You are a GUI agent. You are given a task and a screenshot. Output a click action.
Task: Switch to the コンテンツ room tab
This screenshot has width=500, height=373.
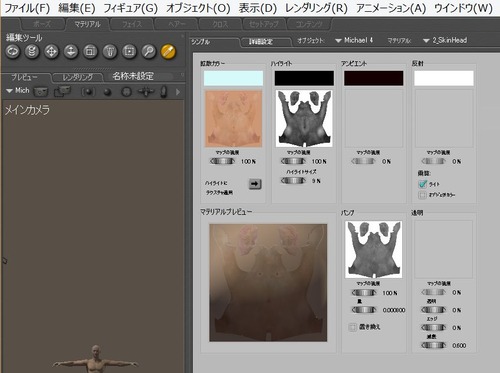(x=309, y=24)
